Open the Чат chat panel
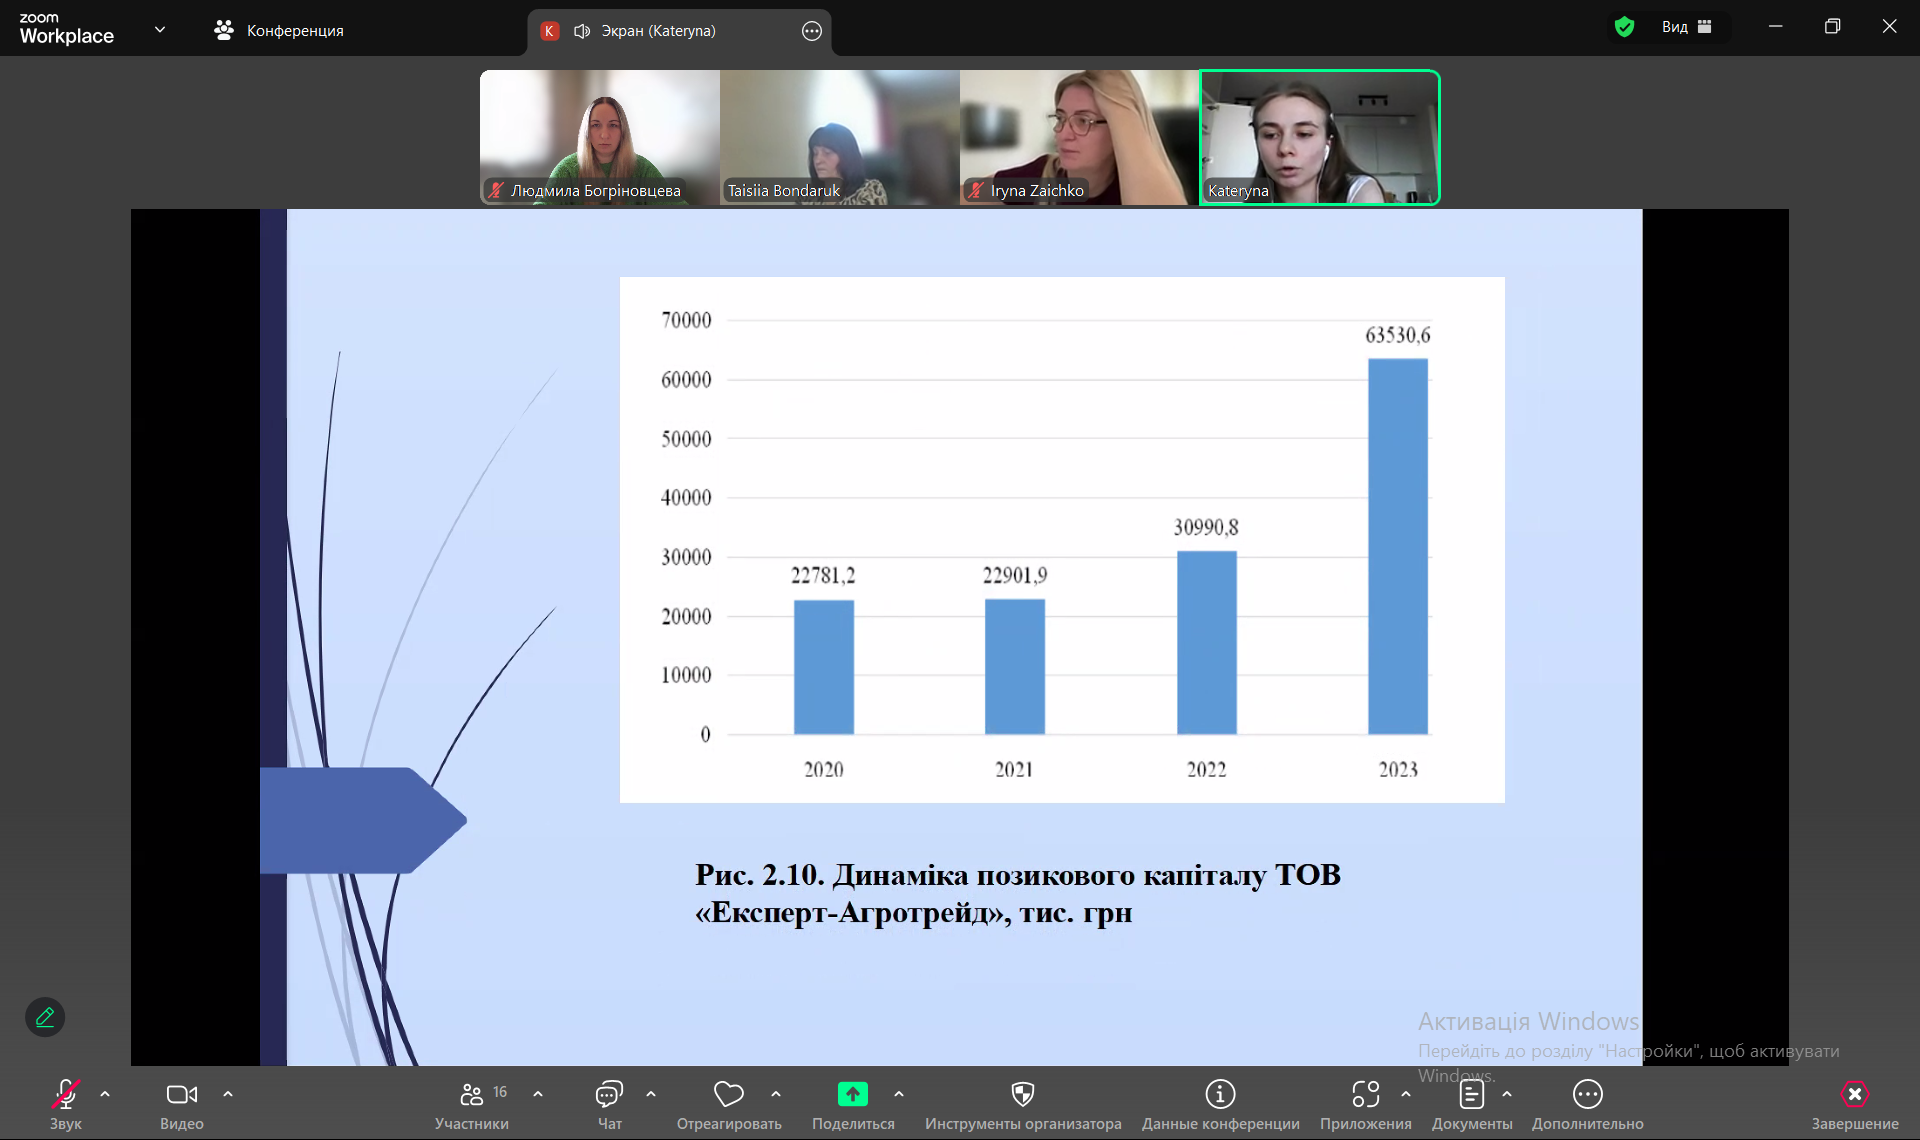This screenshot has width=1920, height=1140. click(x=609, y=1095)
